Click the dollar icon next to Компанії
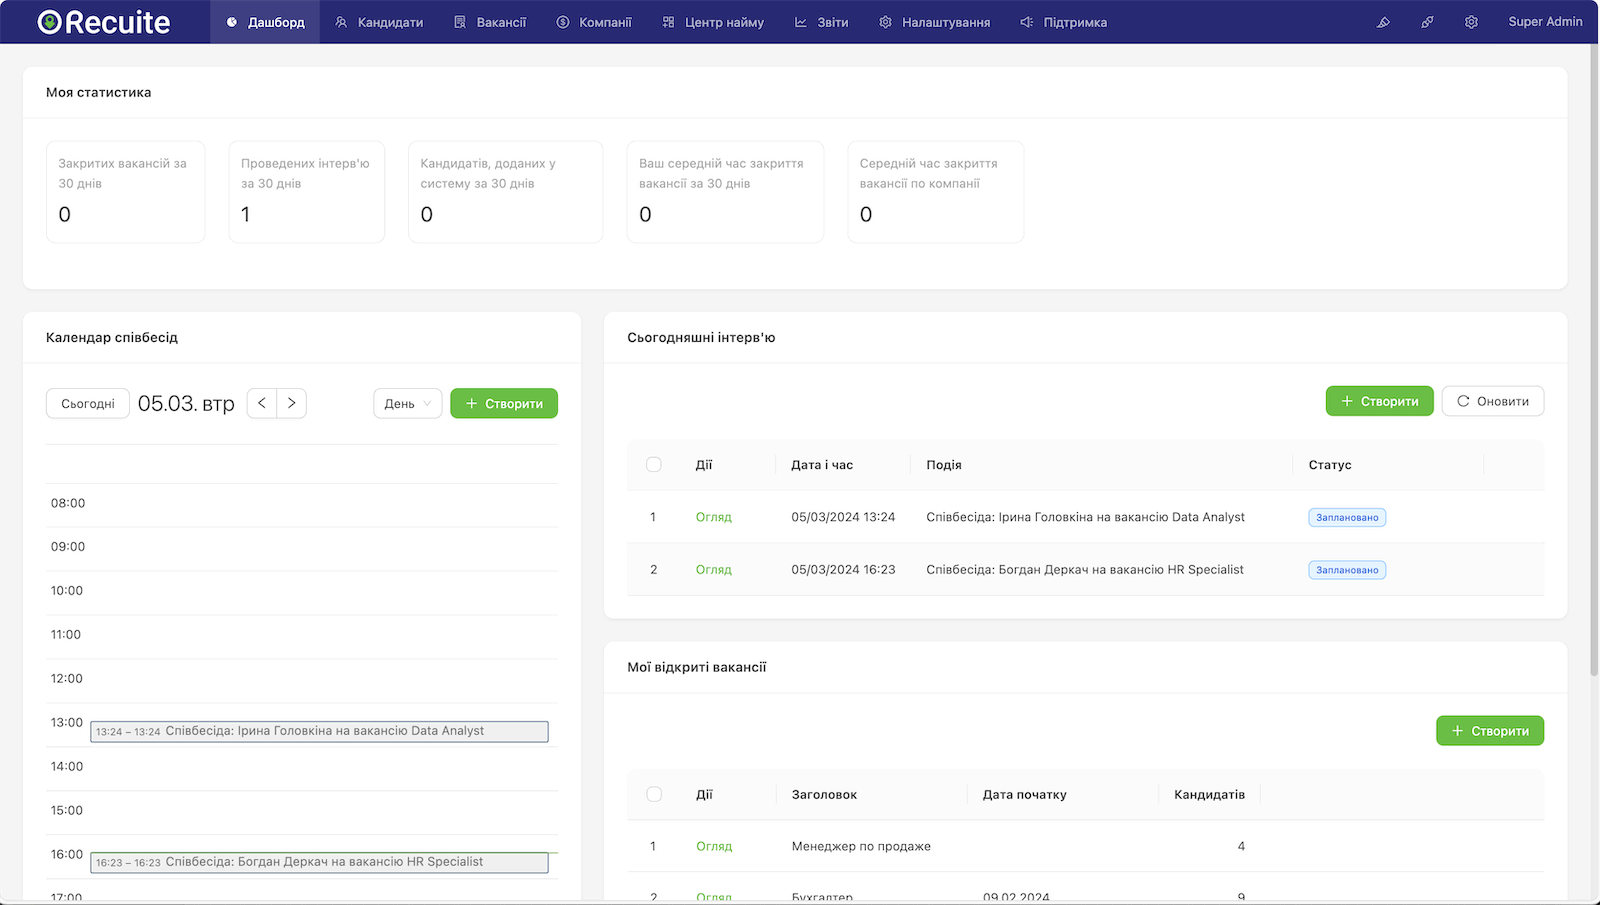 (561, 21)
